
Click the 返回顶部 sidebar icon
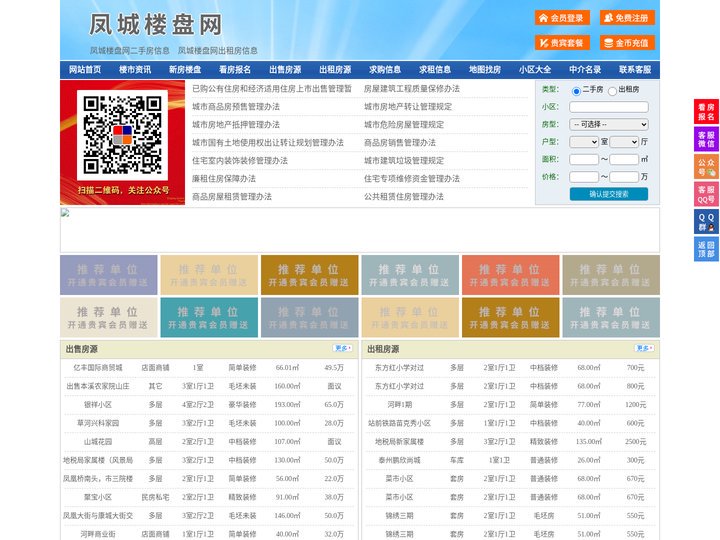(x=706, y=249)
